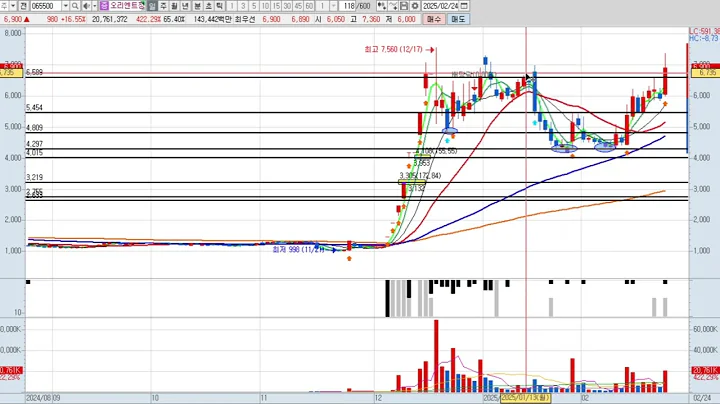The width and height of the screenshot is (720, 404).
Task: Click the 최저 998 (11/21) low label
Action: point(298,250)
